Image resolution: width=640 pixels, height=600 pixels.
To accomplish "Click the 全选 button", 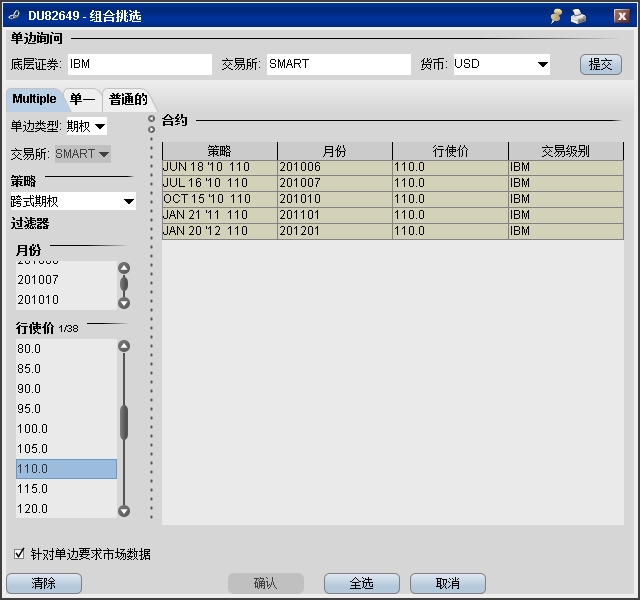I will tap(362, 583).
